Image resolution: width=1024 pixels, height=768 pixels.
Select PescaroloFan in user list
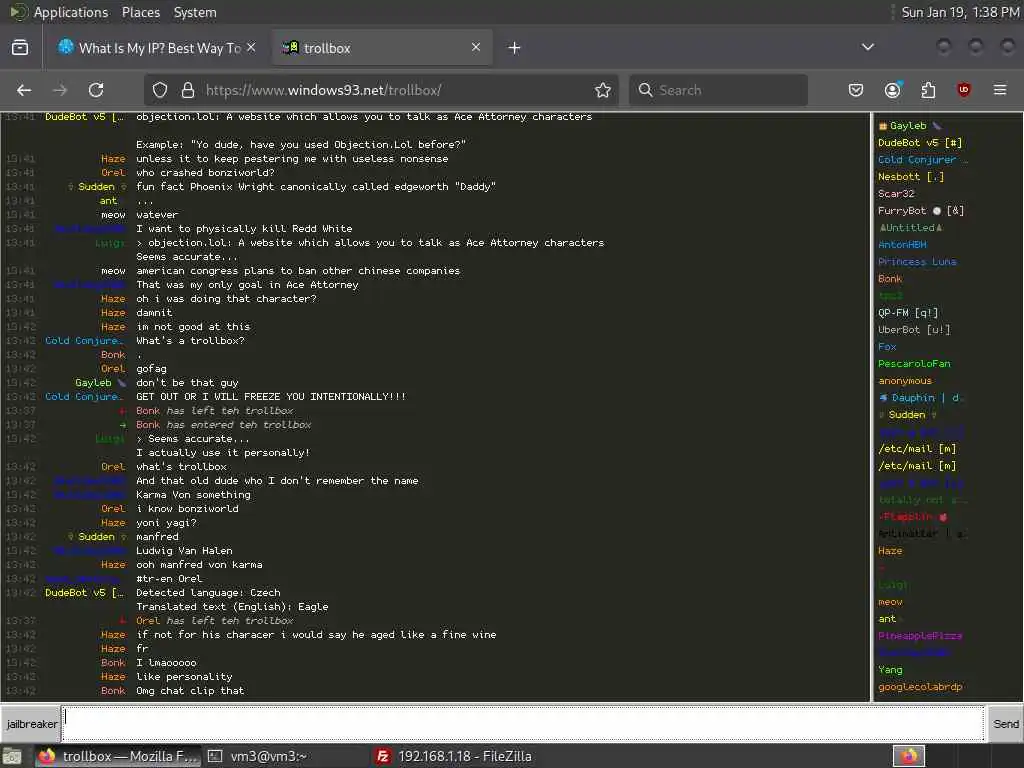tap(914, 363)
